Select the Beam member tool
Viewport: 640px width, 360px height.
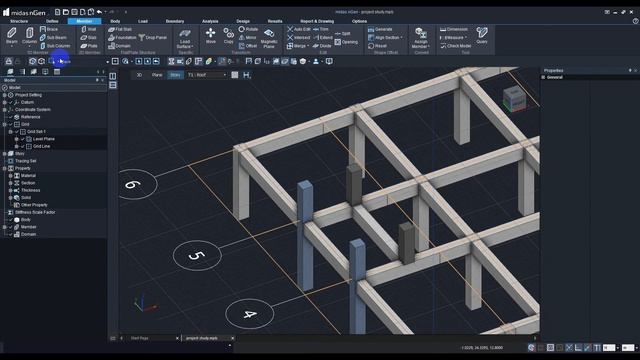click(12, 36)
